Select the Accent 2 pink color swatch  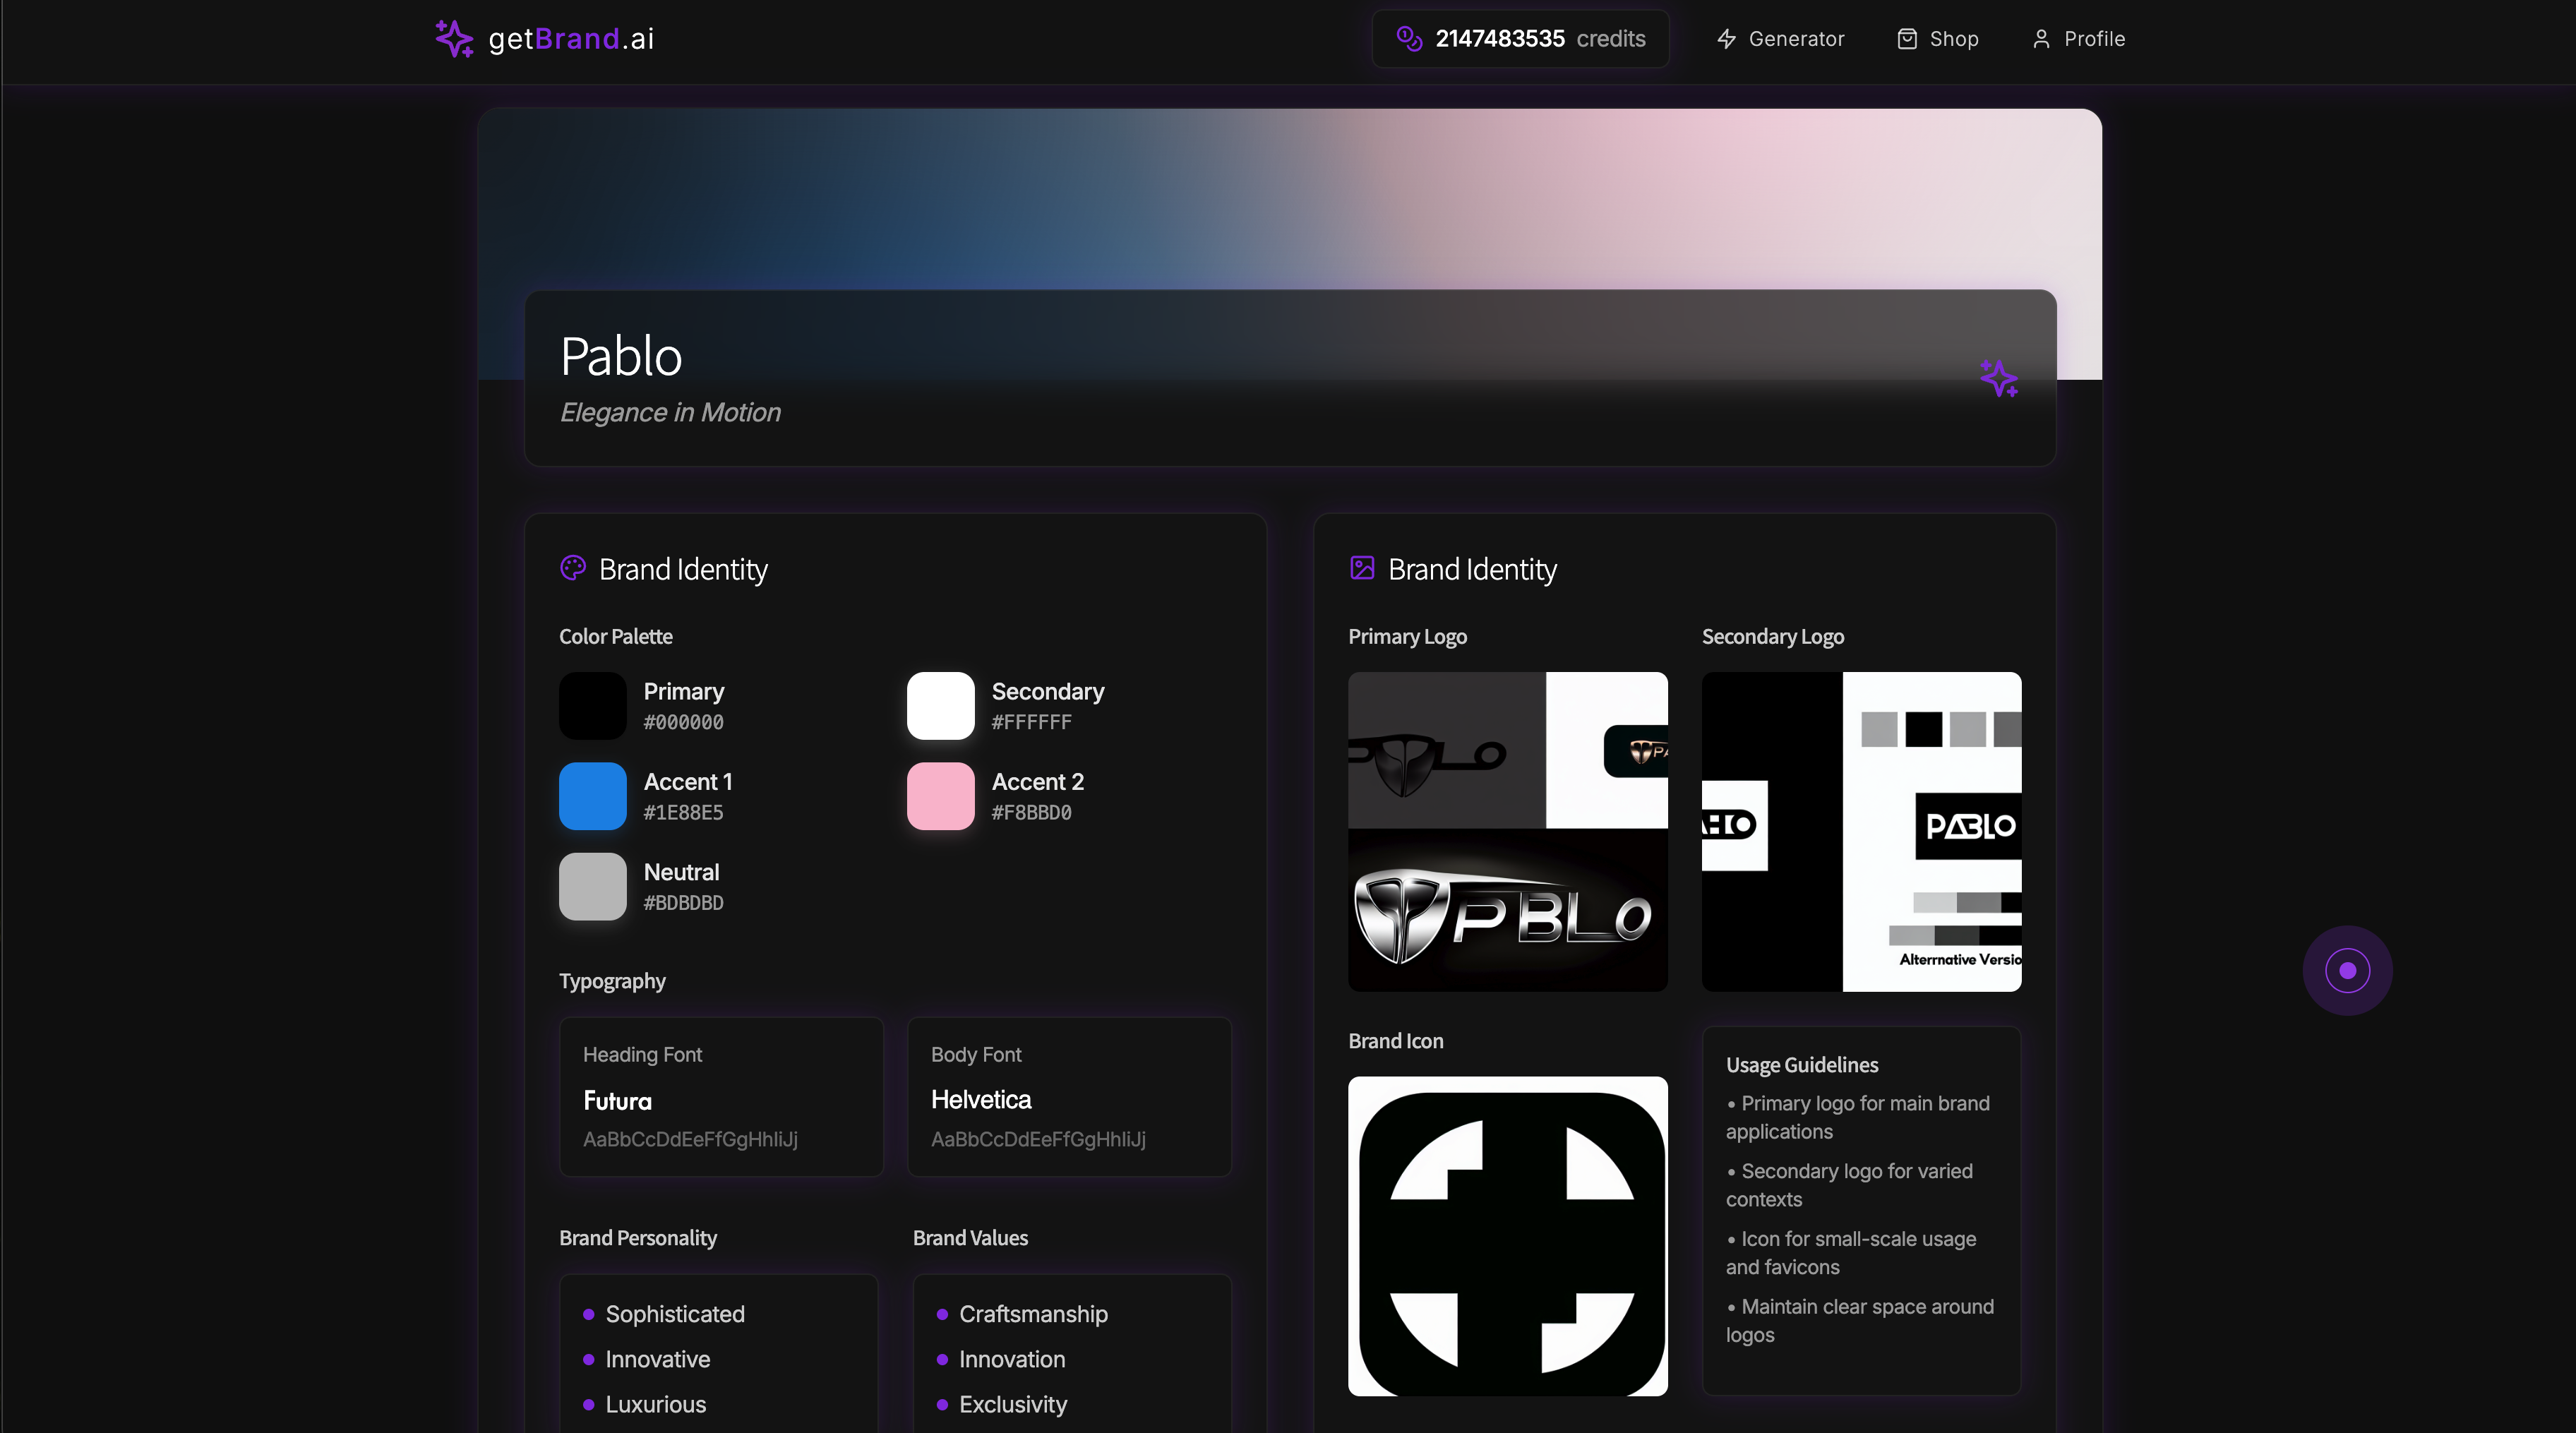coord(940,796)
